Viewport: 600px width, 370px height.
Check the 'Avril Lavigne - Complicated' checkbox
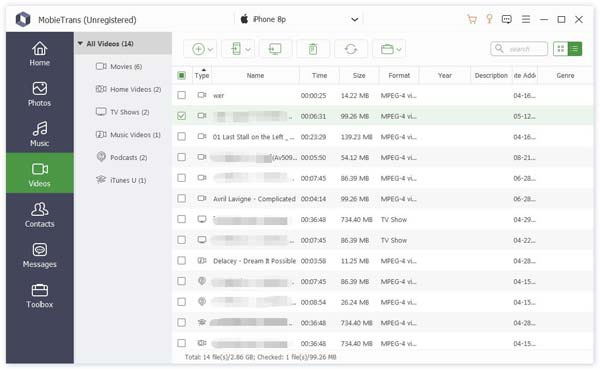pyautogui.click(x=182, y=198)
